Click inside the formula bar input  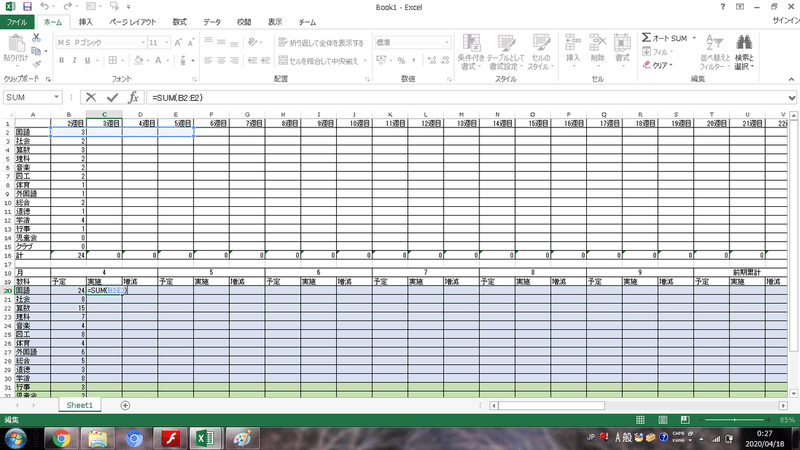(x=467, y=97)
